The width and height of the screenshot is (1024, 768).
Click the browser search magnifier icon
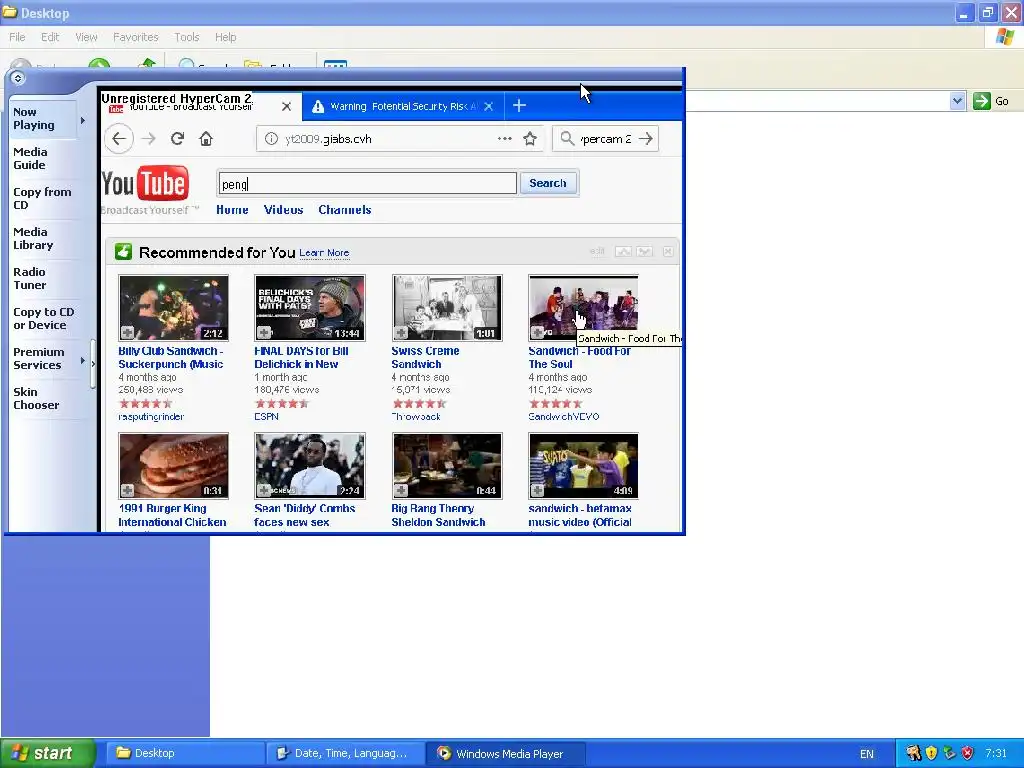[568, 138]
